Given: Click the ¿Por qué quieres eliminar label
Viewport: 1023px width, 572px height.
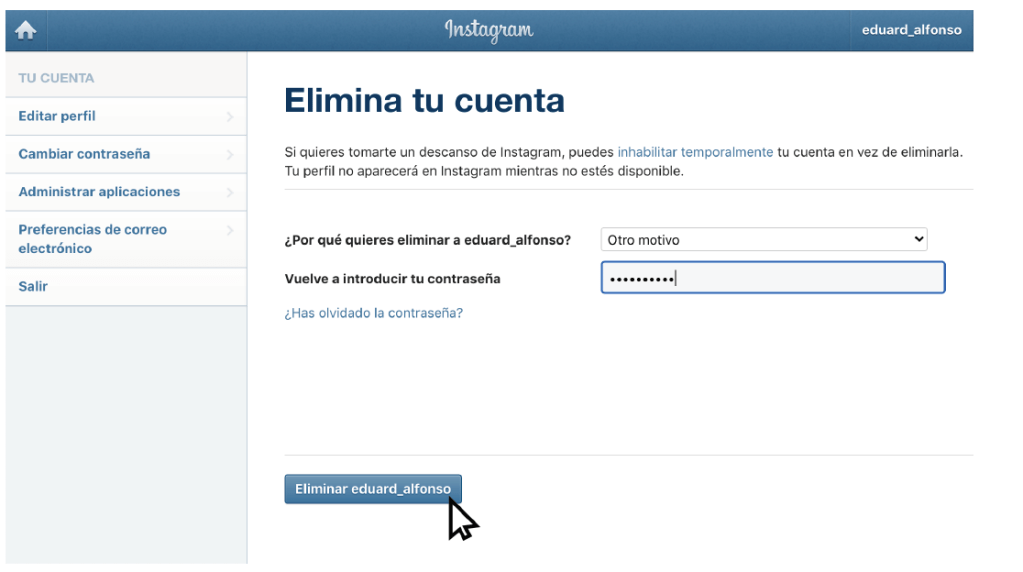Looking at the screenshot, I should point(427,240).
